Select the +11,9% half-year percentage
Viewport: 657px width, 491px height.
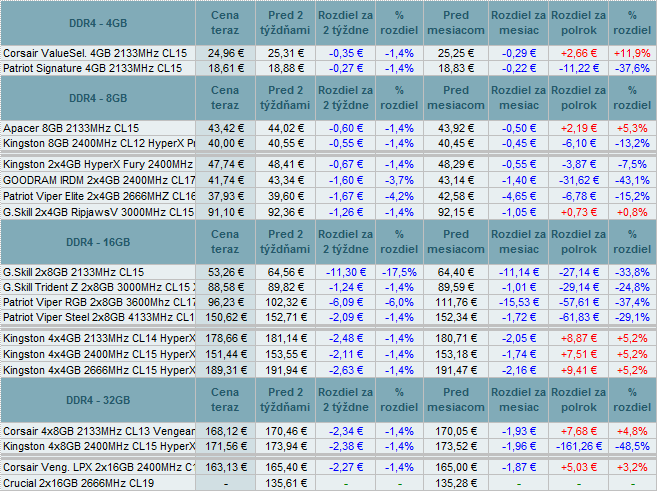tap(632, 53)
